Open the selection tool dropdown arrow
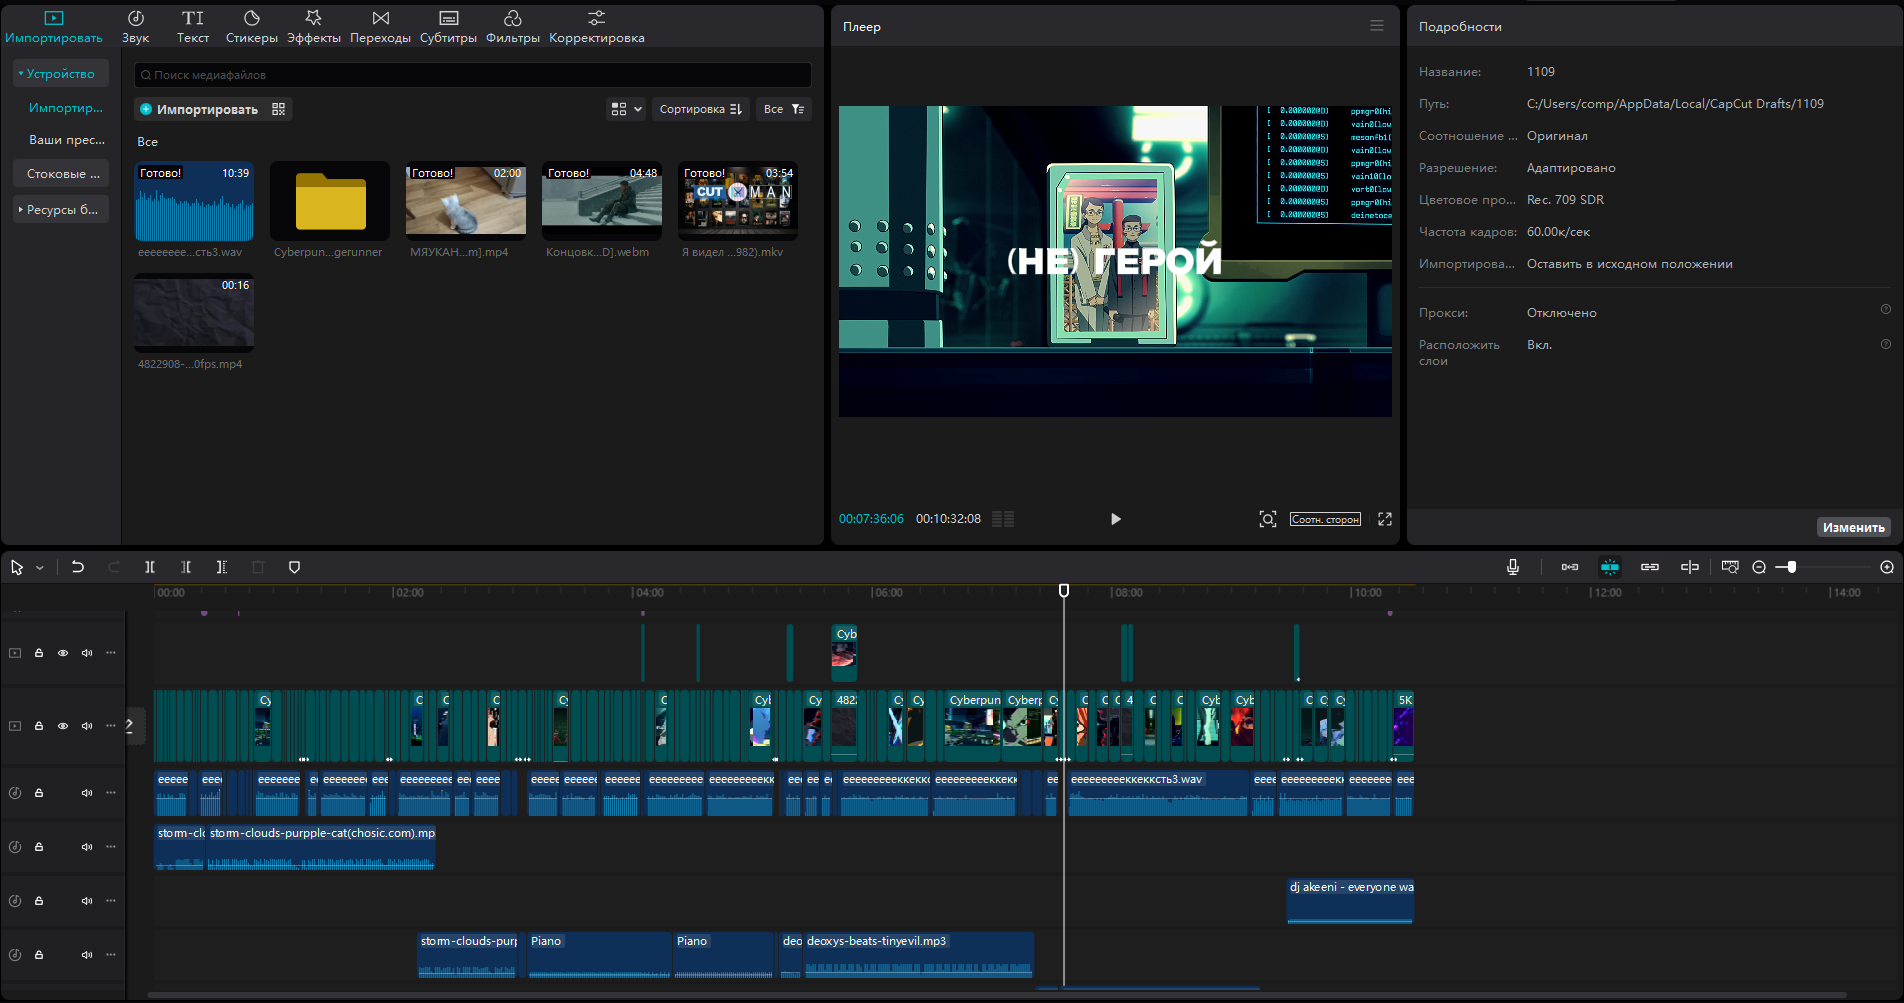The width and height of the screenshot is (1904, 1003). [x=40, y=568]
